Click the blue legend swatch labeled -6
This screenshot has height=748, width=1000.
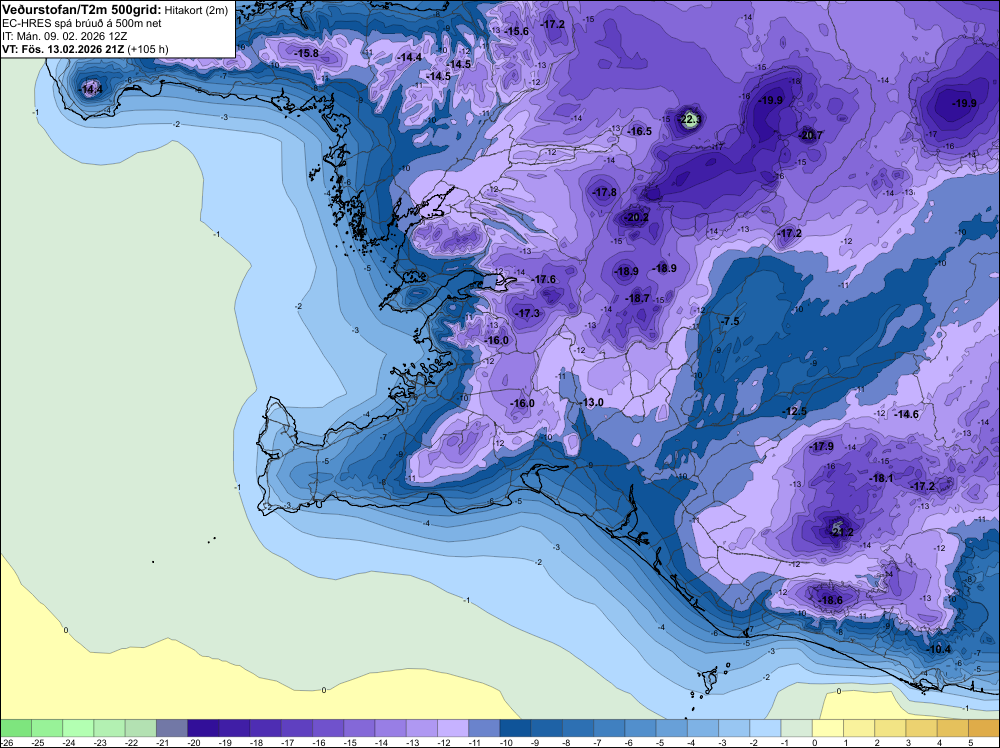coord(640,728)
